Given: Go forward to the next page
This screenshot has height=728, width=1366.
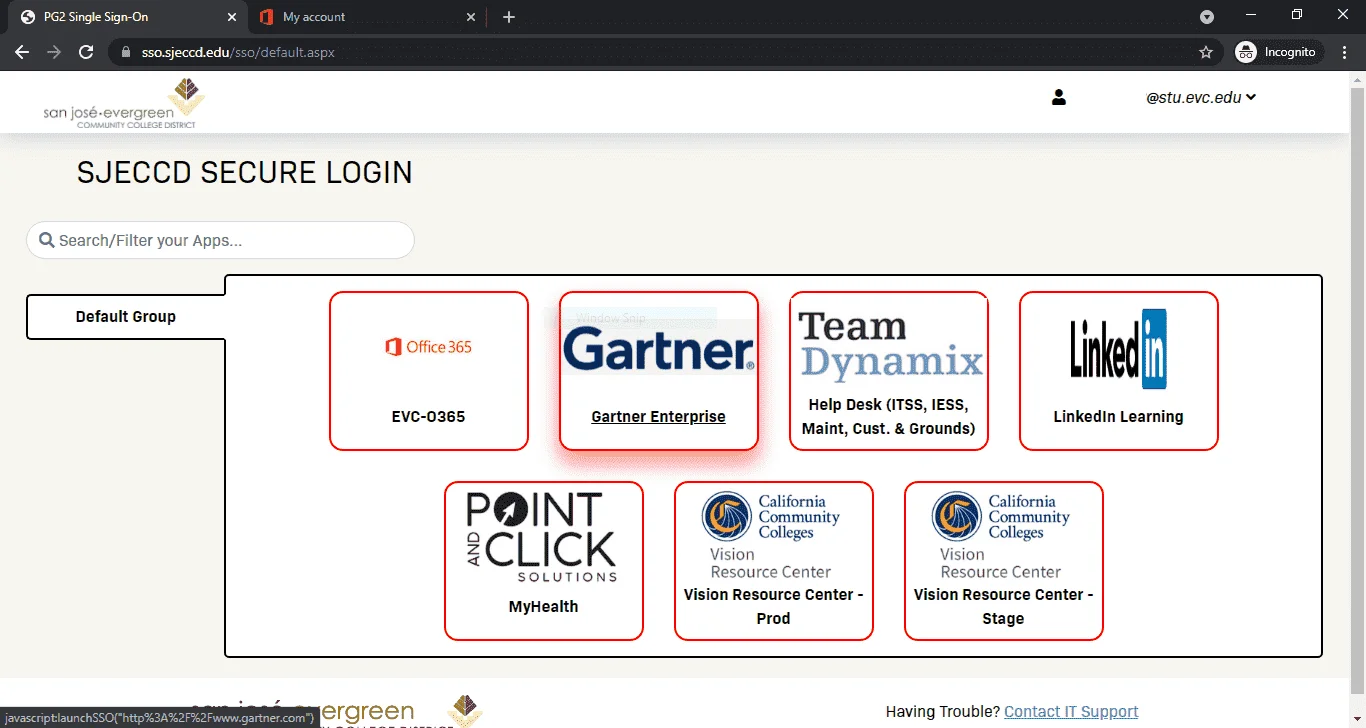Looking at the screenshot, I should click(x=54, y=52).
